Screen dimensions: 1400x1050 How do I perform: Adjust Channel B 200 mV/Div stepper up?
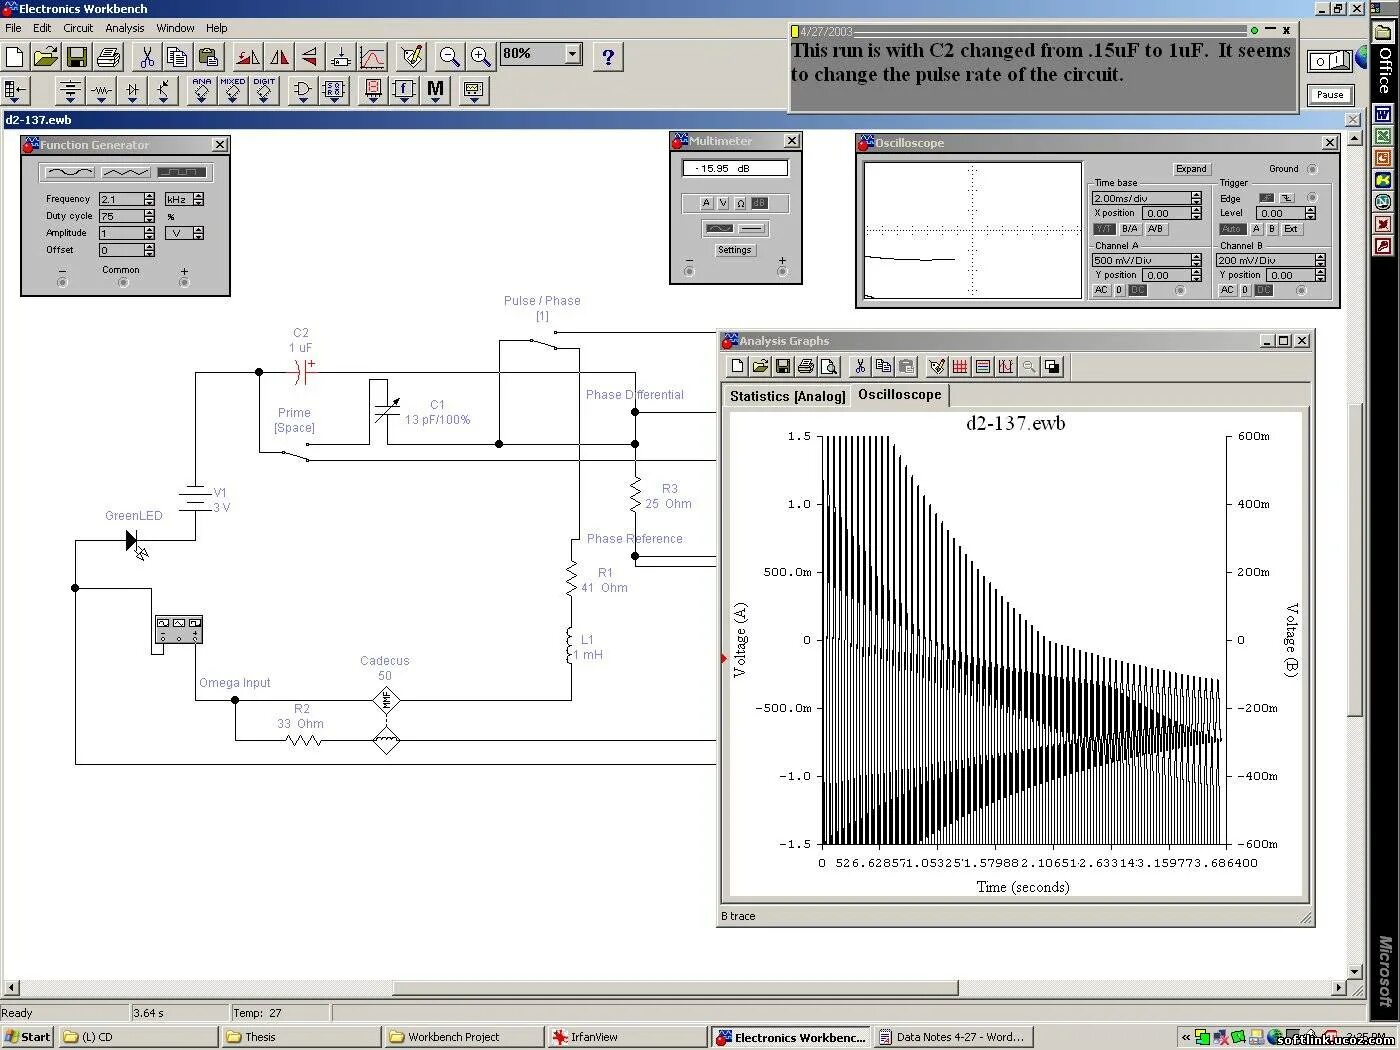[1320, 257]
